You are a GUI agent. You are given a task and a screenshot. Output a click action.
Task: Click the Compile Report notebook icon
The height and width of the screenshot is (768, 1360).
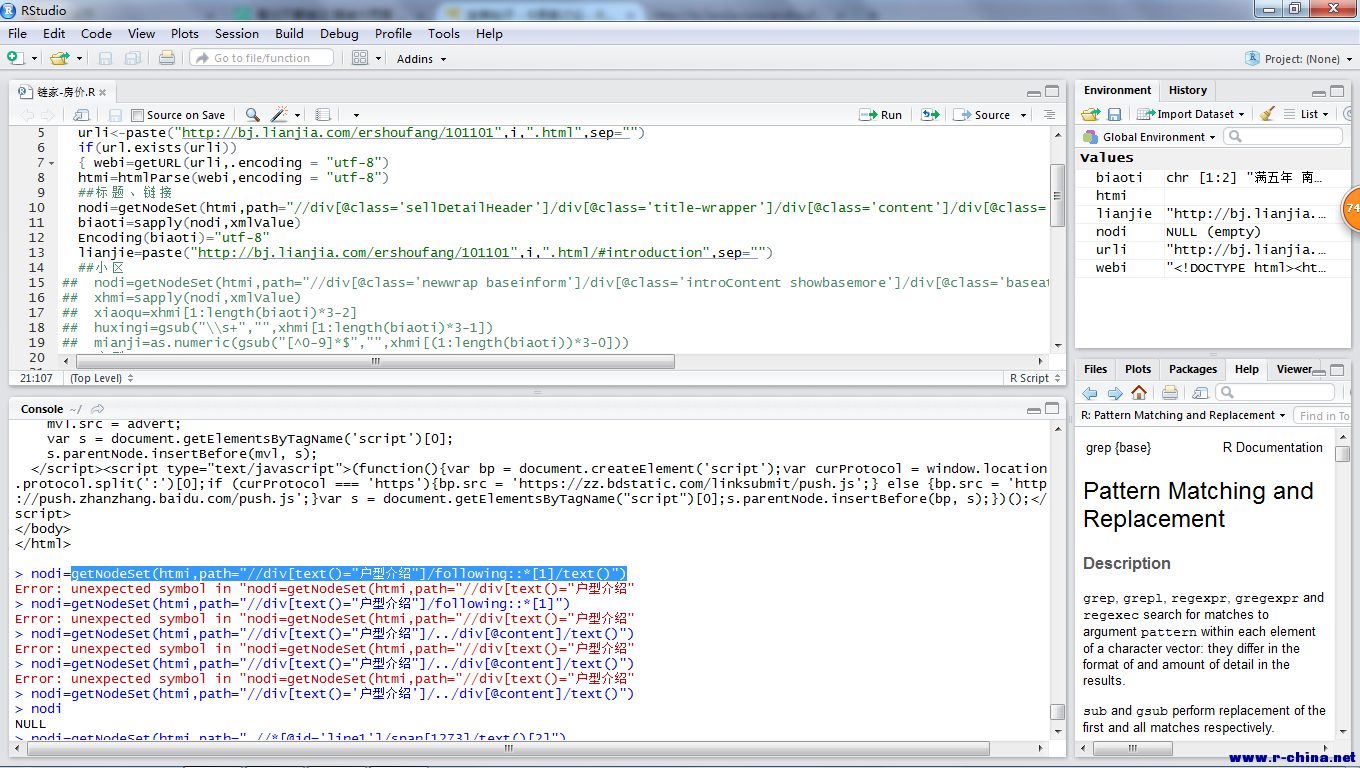(323, 115)
